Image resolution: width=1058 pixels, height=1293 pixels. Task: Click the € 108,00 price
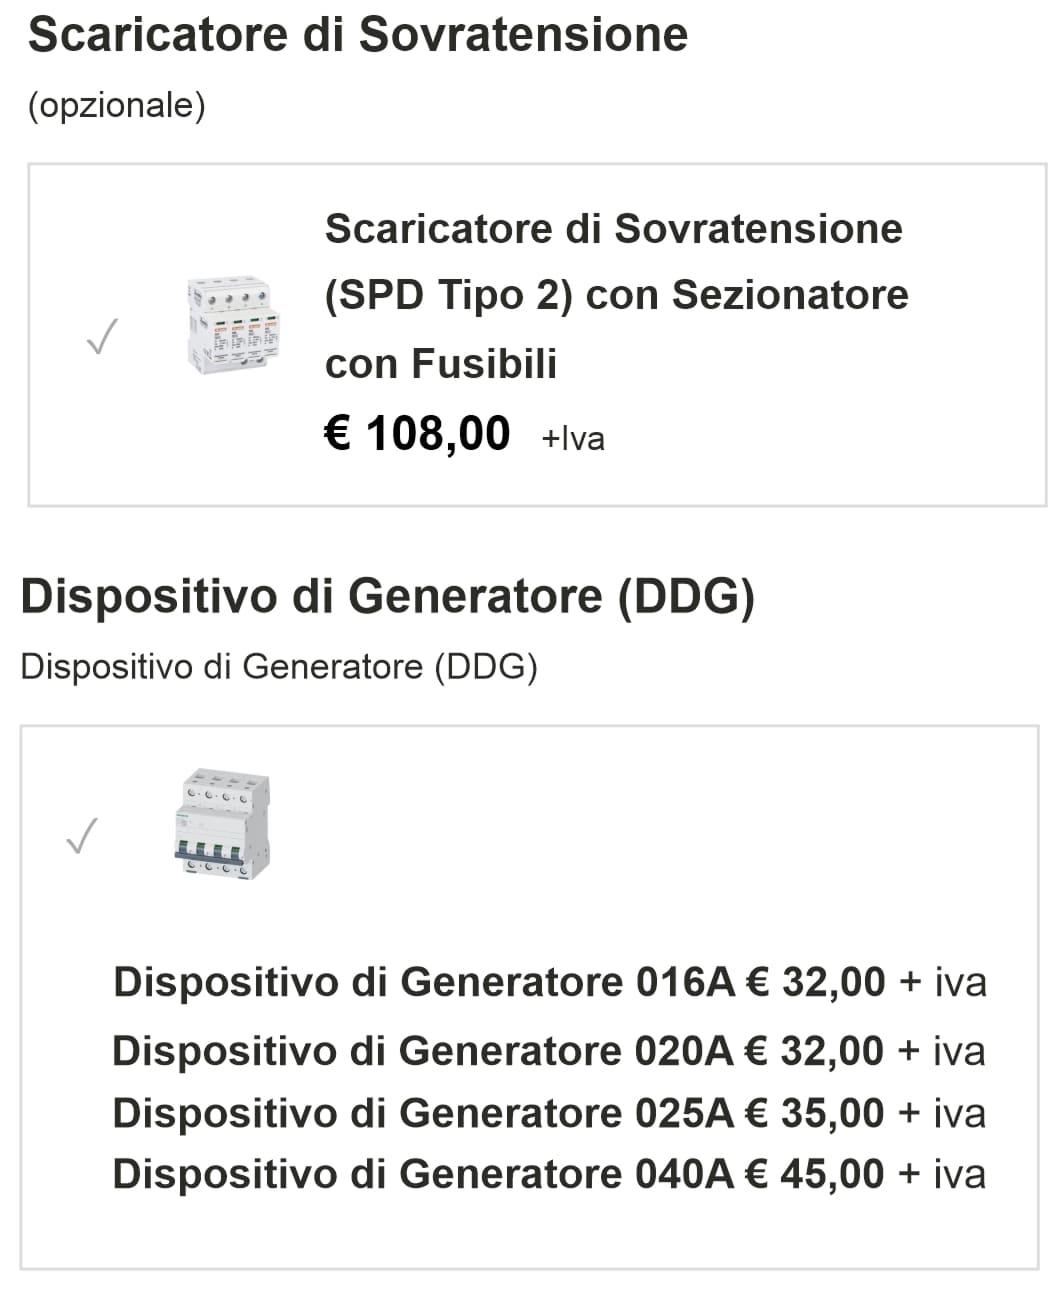[x=417, y=434]
